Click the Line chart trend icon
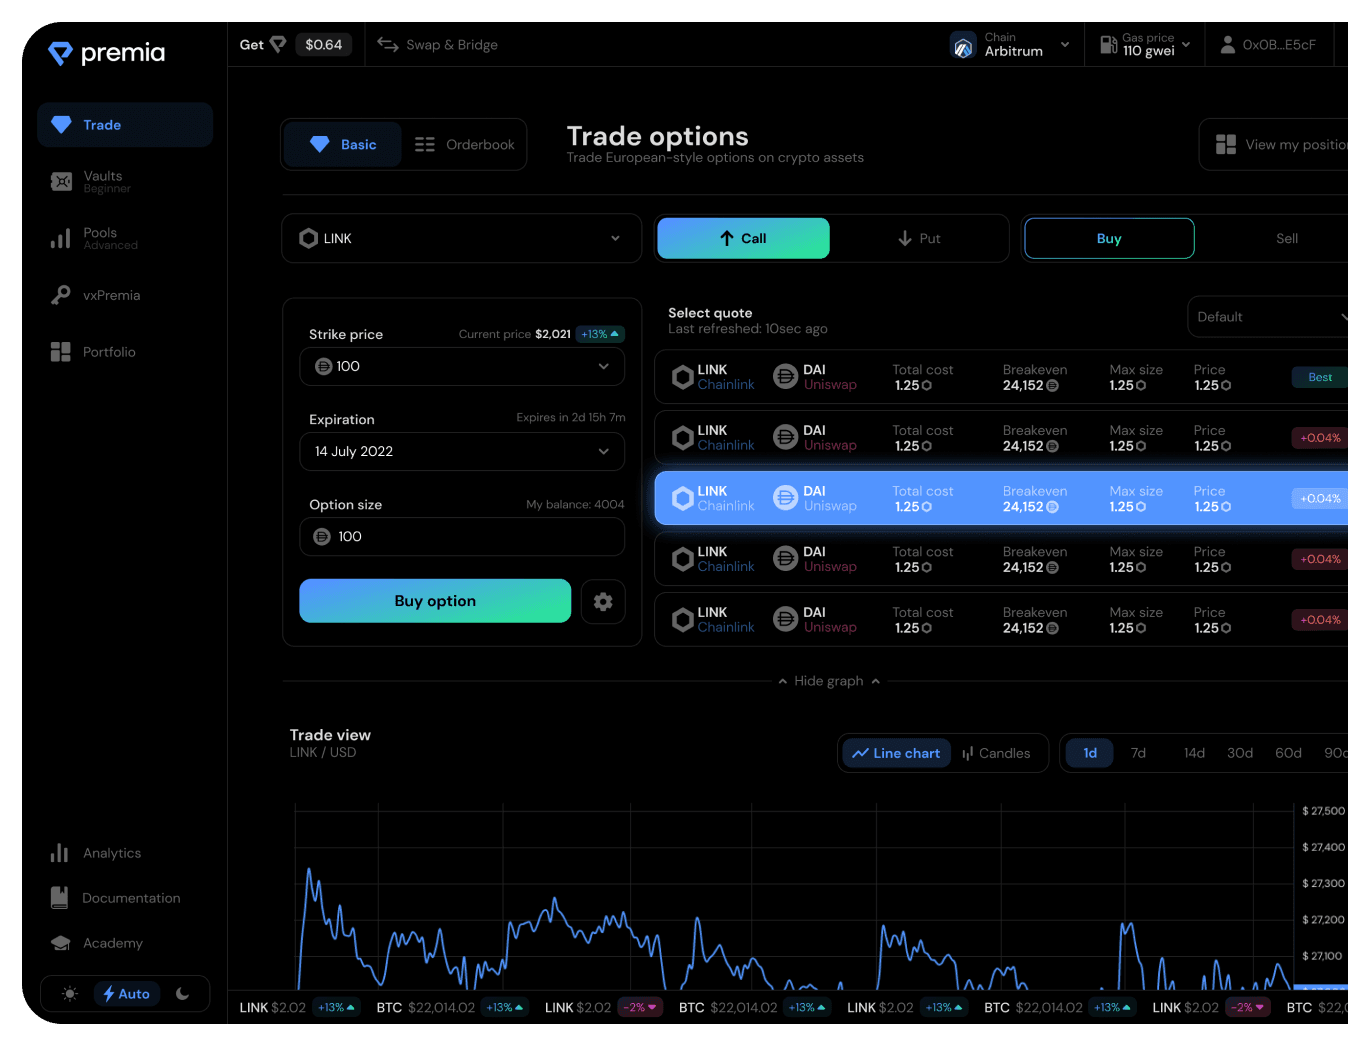1348x1046 pixels. tap(860, 753)
